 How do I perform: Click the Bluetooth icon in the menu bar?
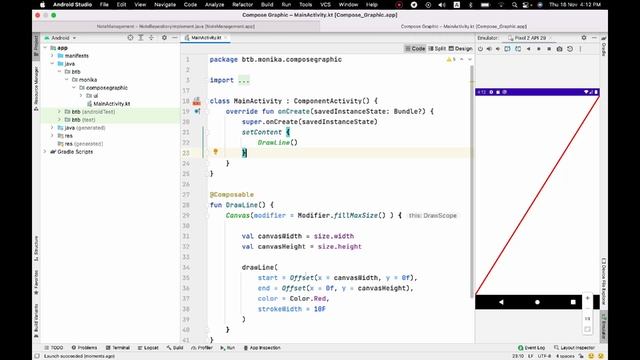point(470,5)
